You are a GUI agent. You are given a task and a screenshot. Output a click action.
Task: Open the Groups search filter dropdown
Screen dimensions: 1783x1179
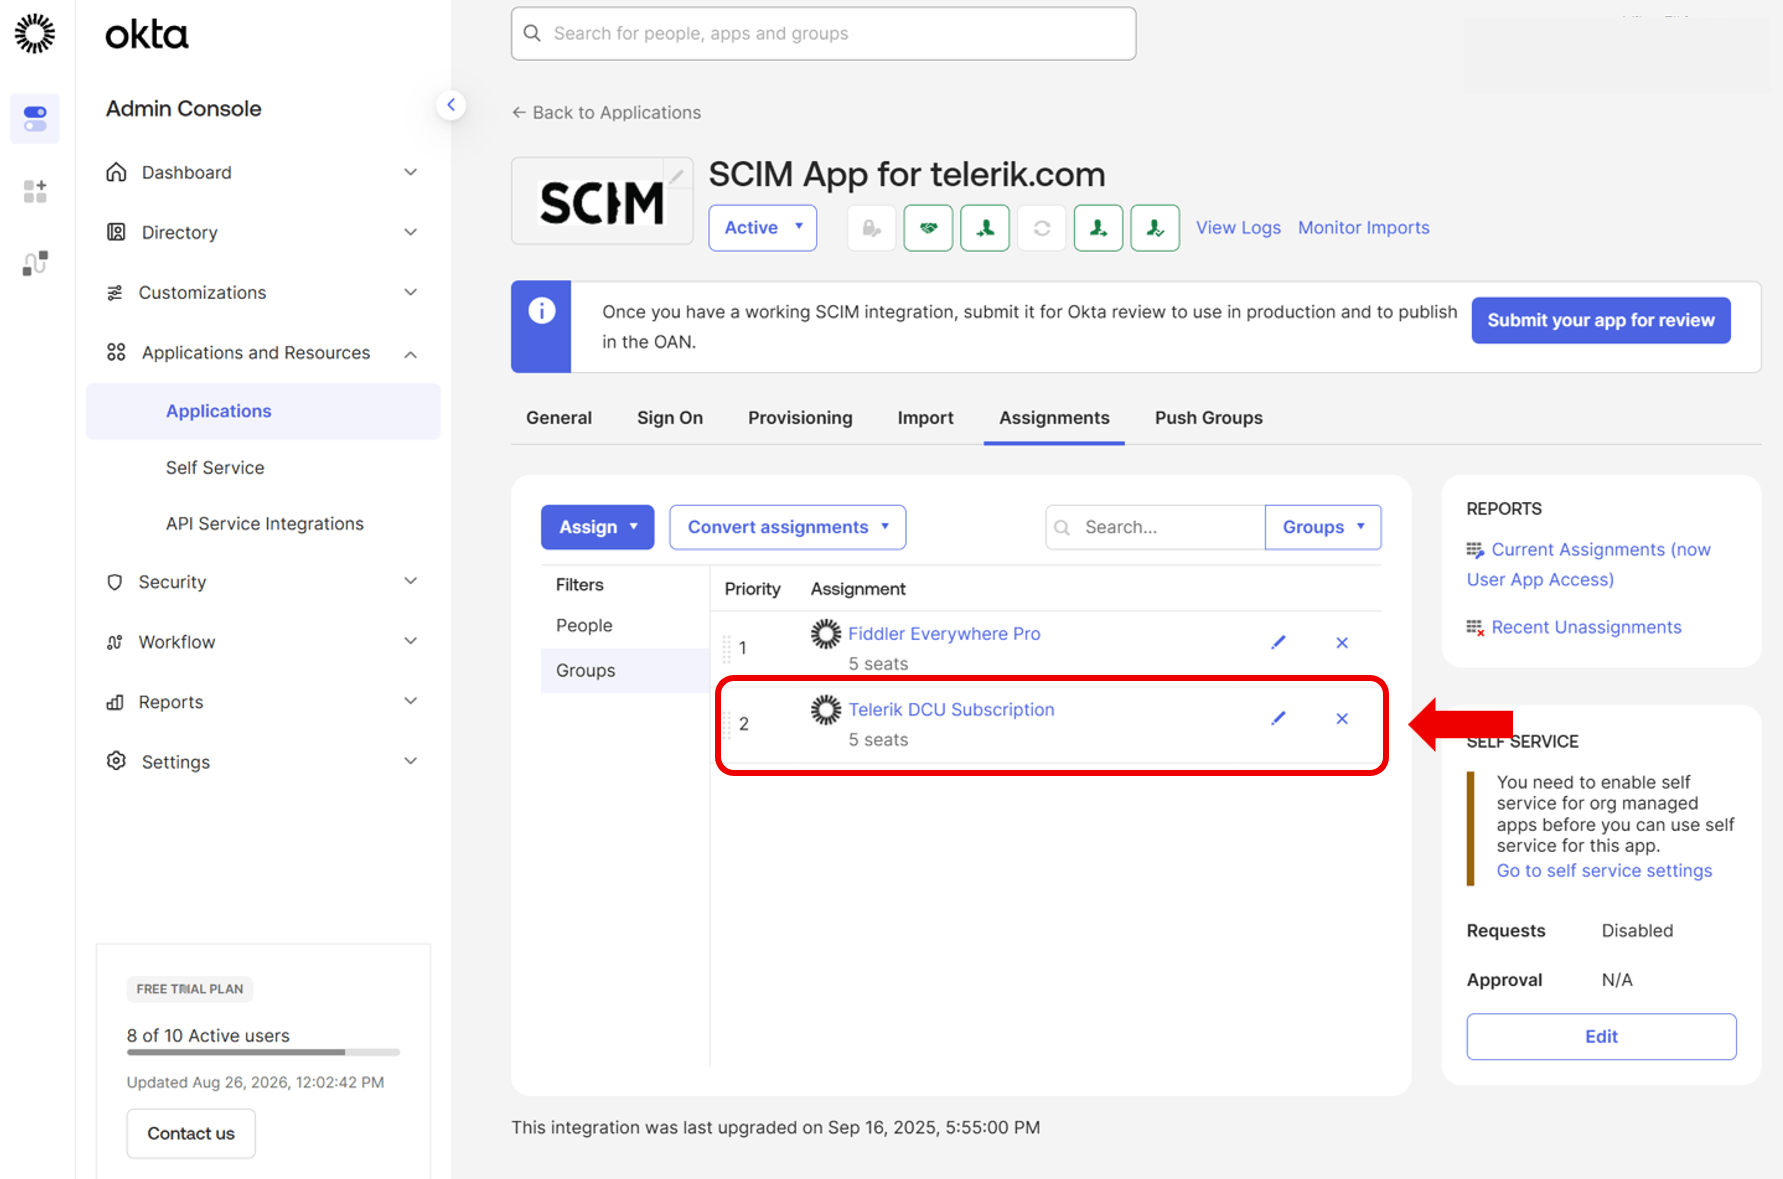(1323, 527)
